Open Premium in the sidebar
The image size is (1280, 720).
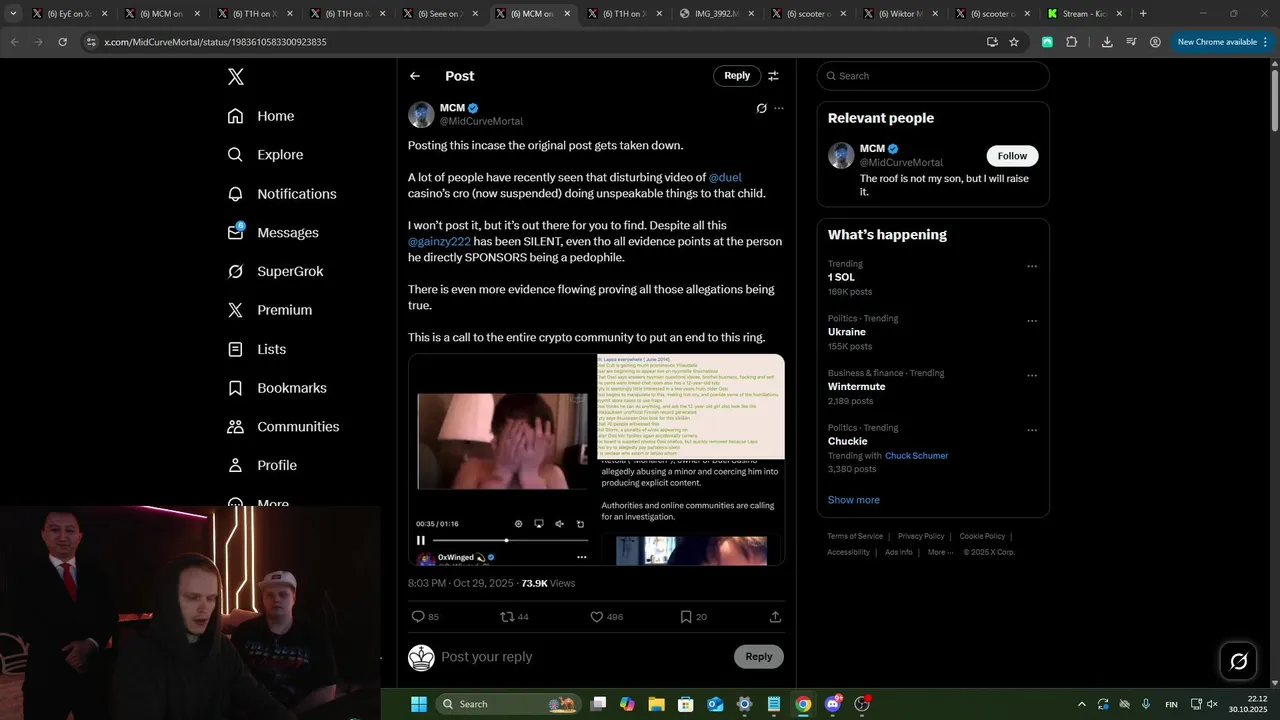(x=270, y=310)
